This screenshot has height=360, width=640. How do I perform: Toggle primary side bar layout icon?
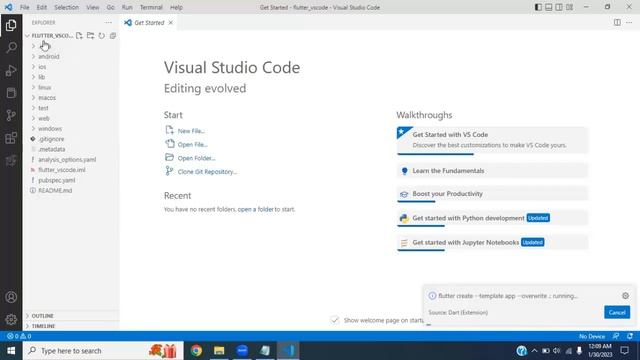[538, 7]
